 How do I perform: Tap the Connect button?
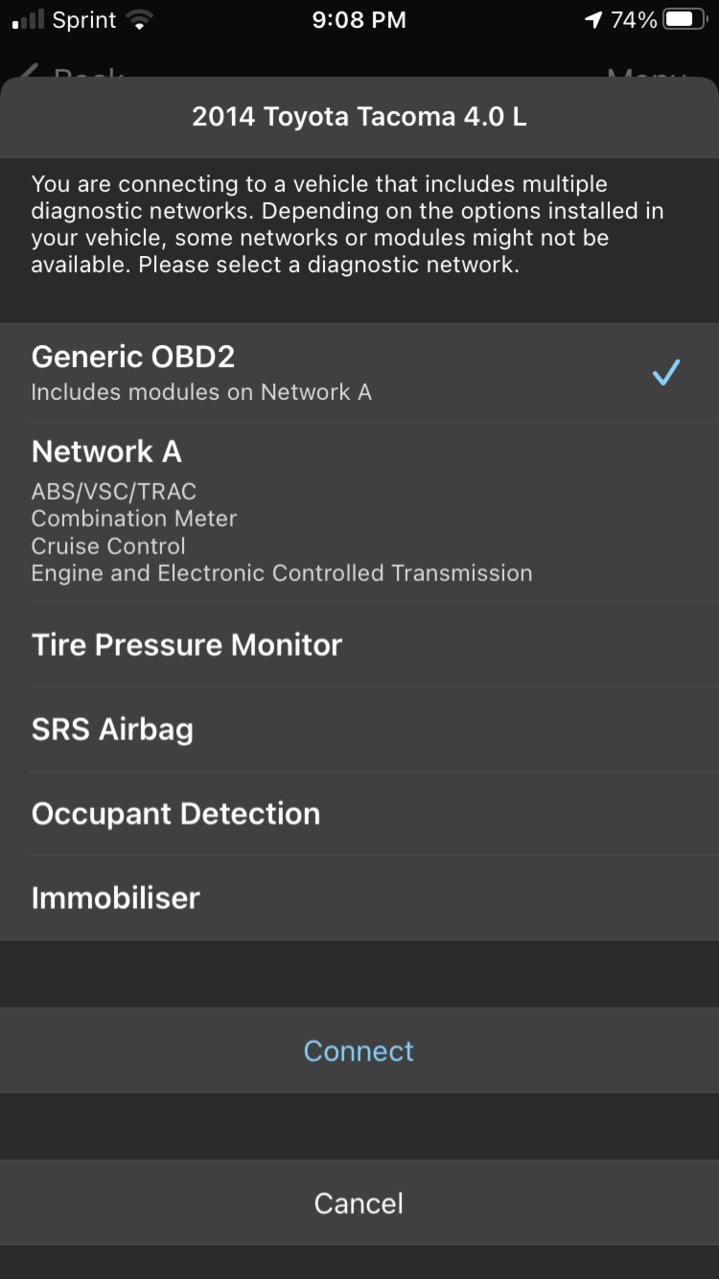(359, 1050)
